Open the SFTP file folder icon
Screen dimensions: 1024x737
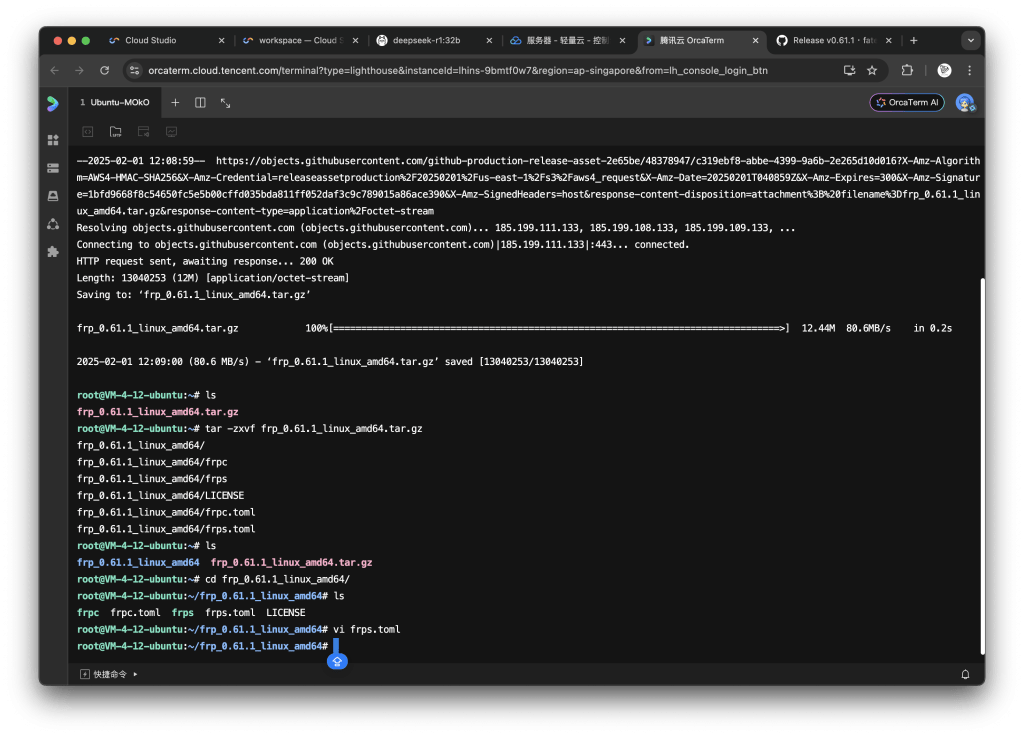coord(116,132)
